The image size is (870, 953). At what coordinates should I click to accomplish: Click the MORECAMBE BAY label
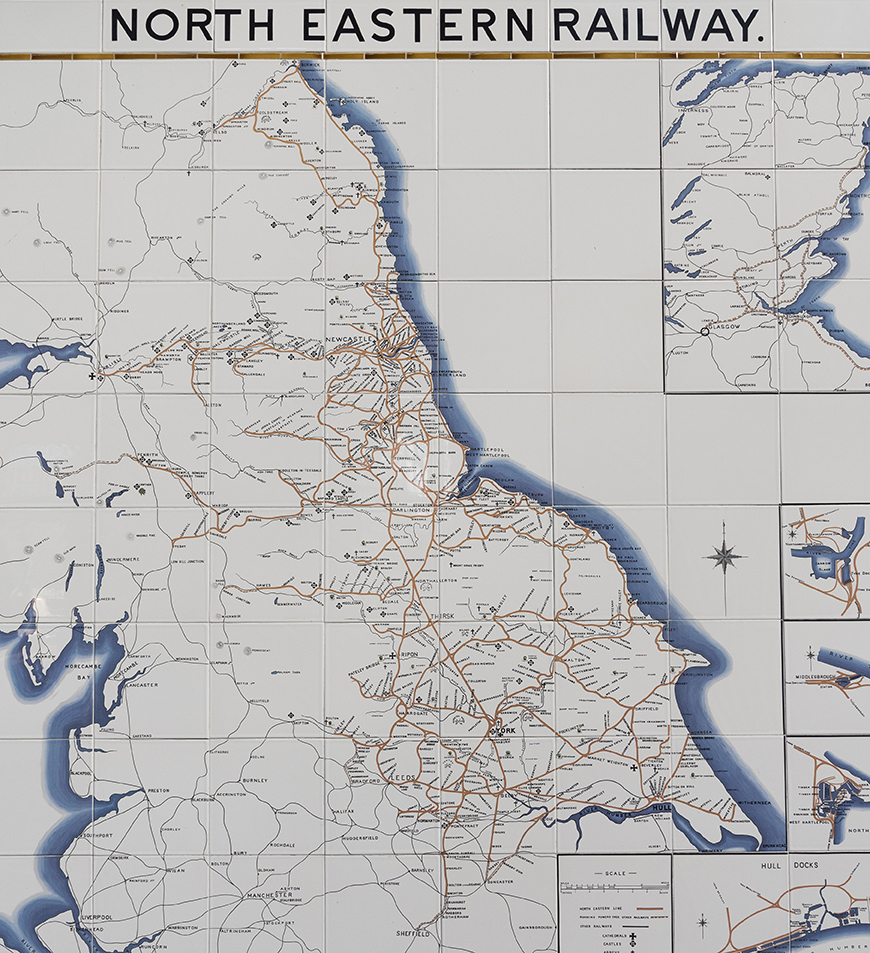click(x=85, y=671)
